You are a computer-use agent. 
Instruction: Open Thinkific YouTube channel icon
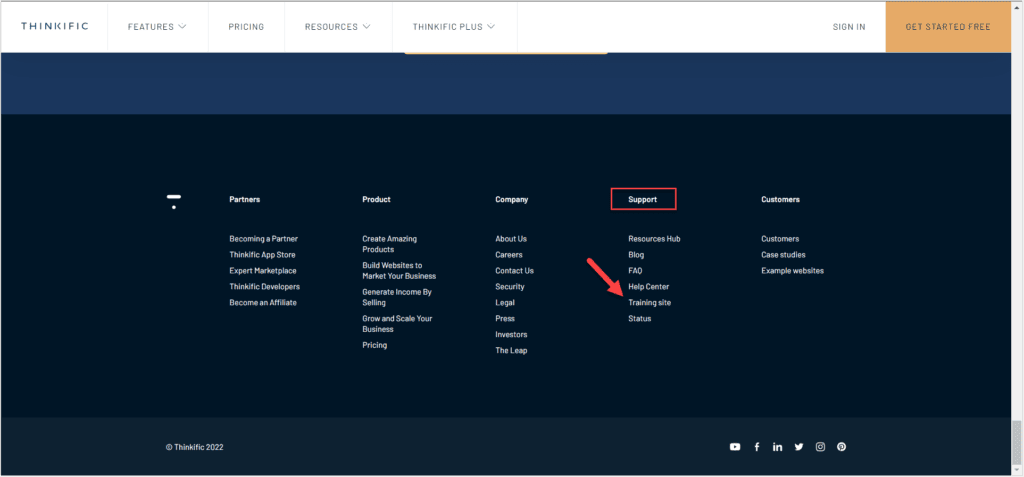click(x=735, y=447)
